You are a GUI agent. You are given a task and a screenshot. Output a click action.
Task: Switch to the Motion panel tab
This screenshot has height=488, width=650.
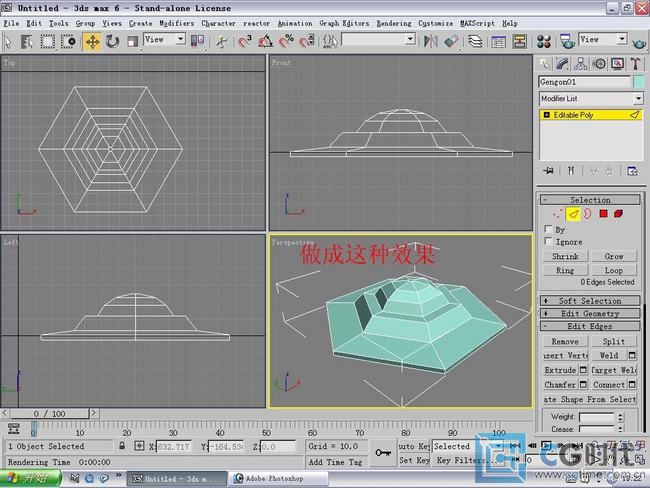click(x=599, y=64)
